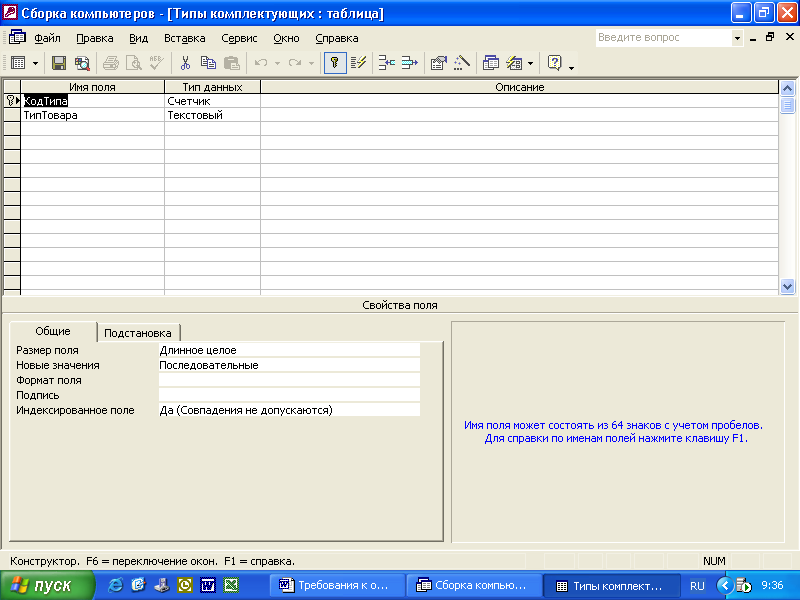
Task: Click the Счетчик data type cell
Action: [x=212, y=101]
